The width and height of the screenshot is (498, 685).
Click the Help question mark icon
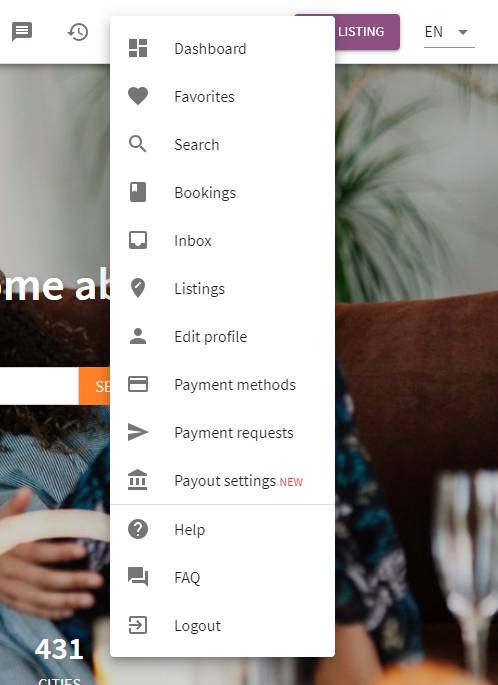pos(138,529)
